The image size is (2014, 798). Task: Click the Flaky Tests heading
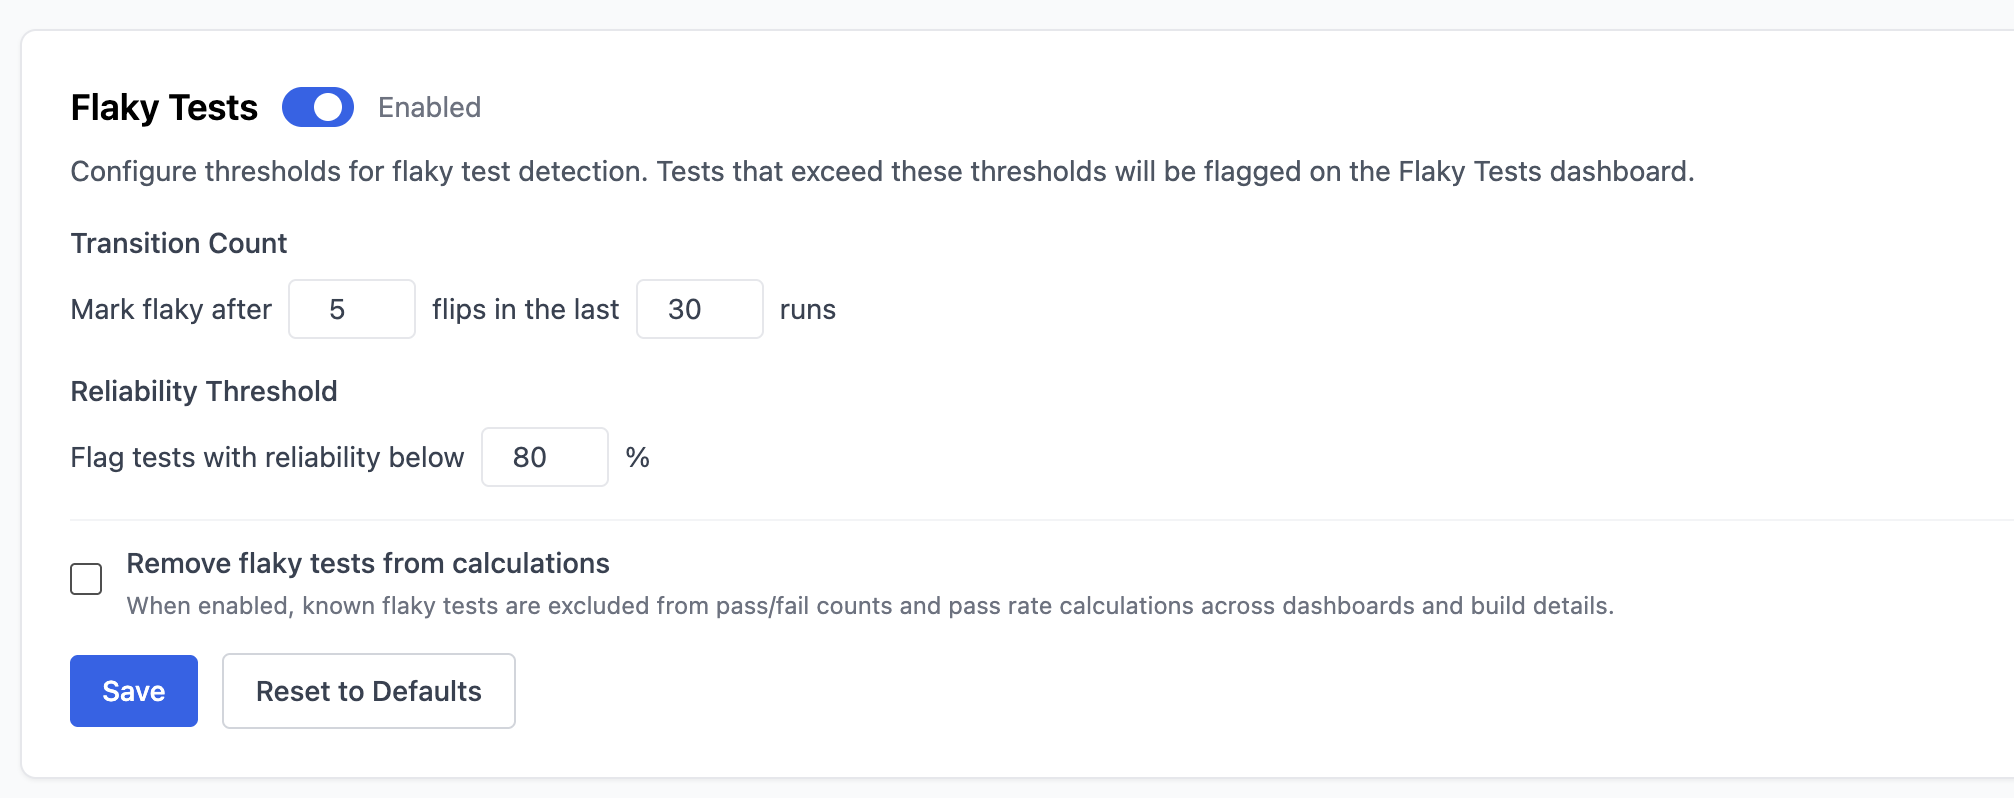[x=164, y=107]
